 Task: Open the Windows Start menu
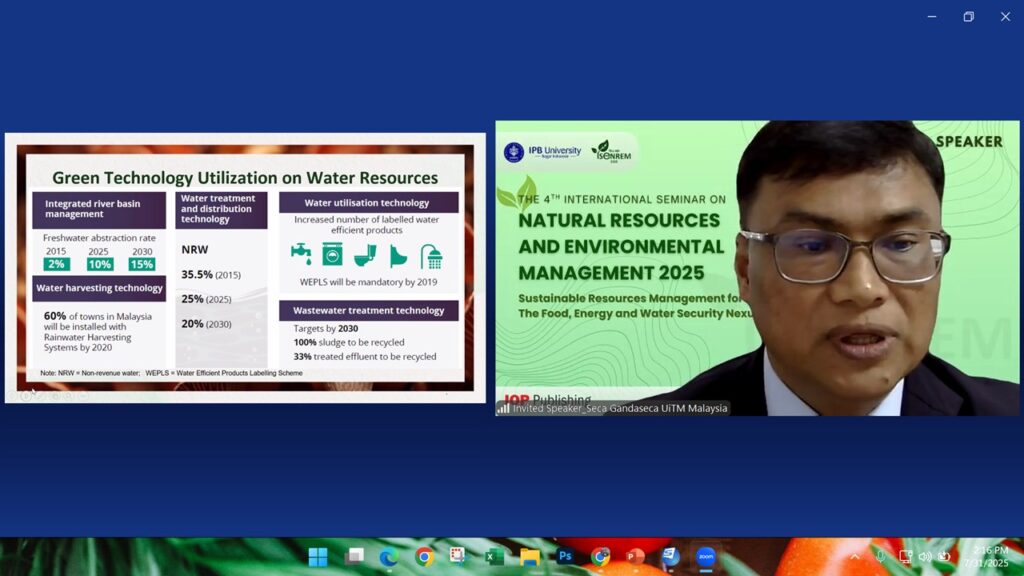(x=318, y=557)
